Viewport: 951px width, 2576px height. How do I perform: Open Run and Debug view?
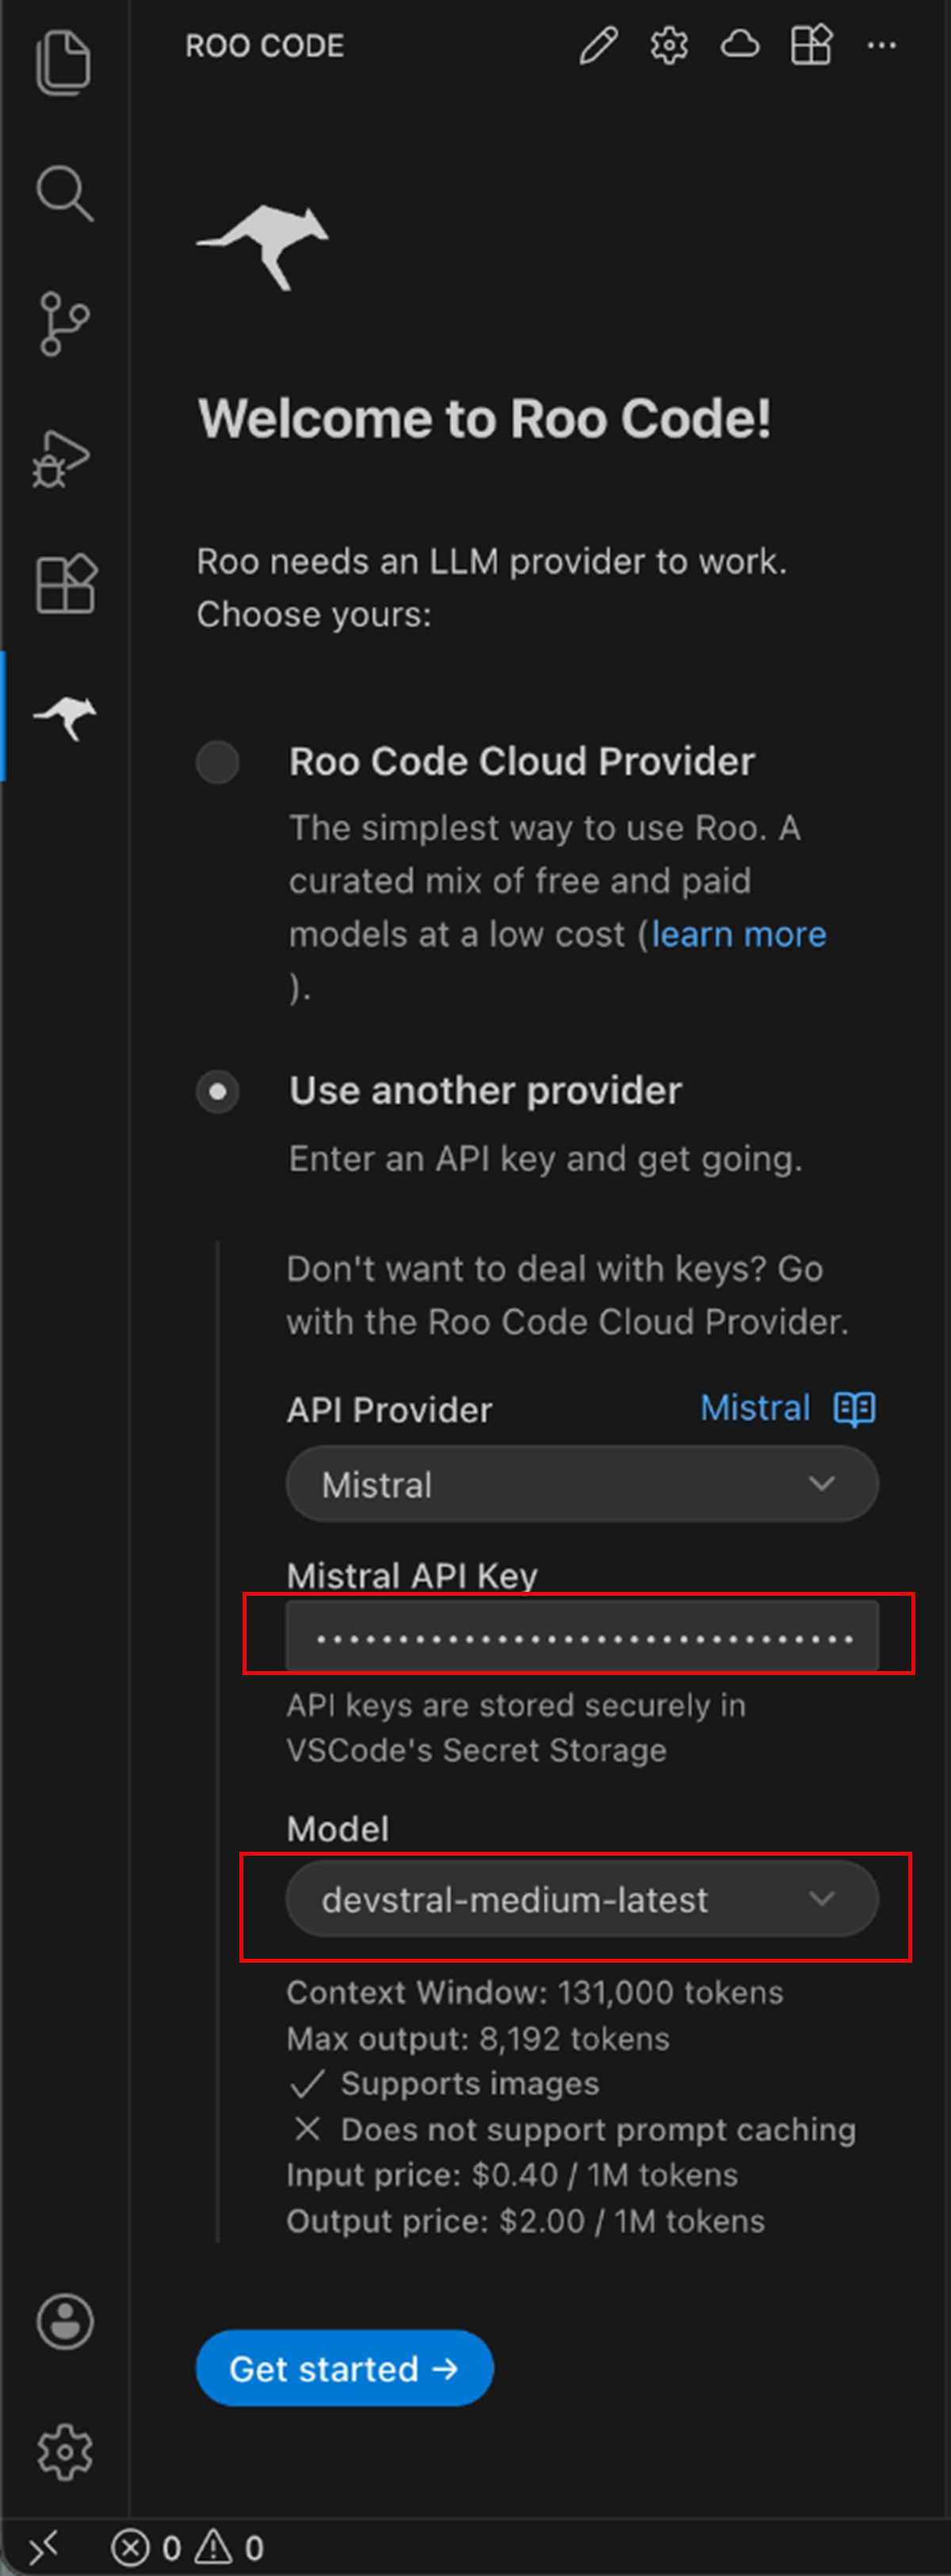click(62, 458)
